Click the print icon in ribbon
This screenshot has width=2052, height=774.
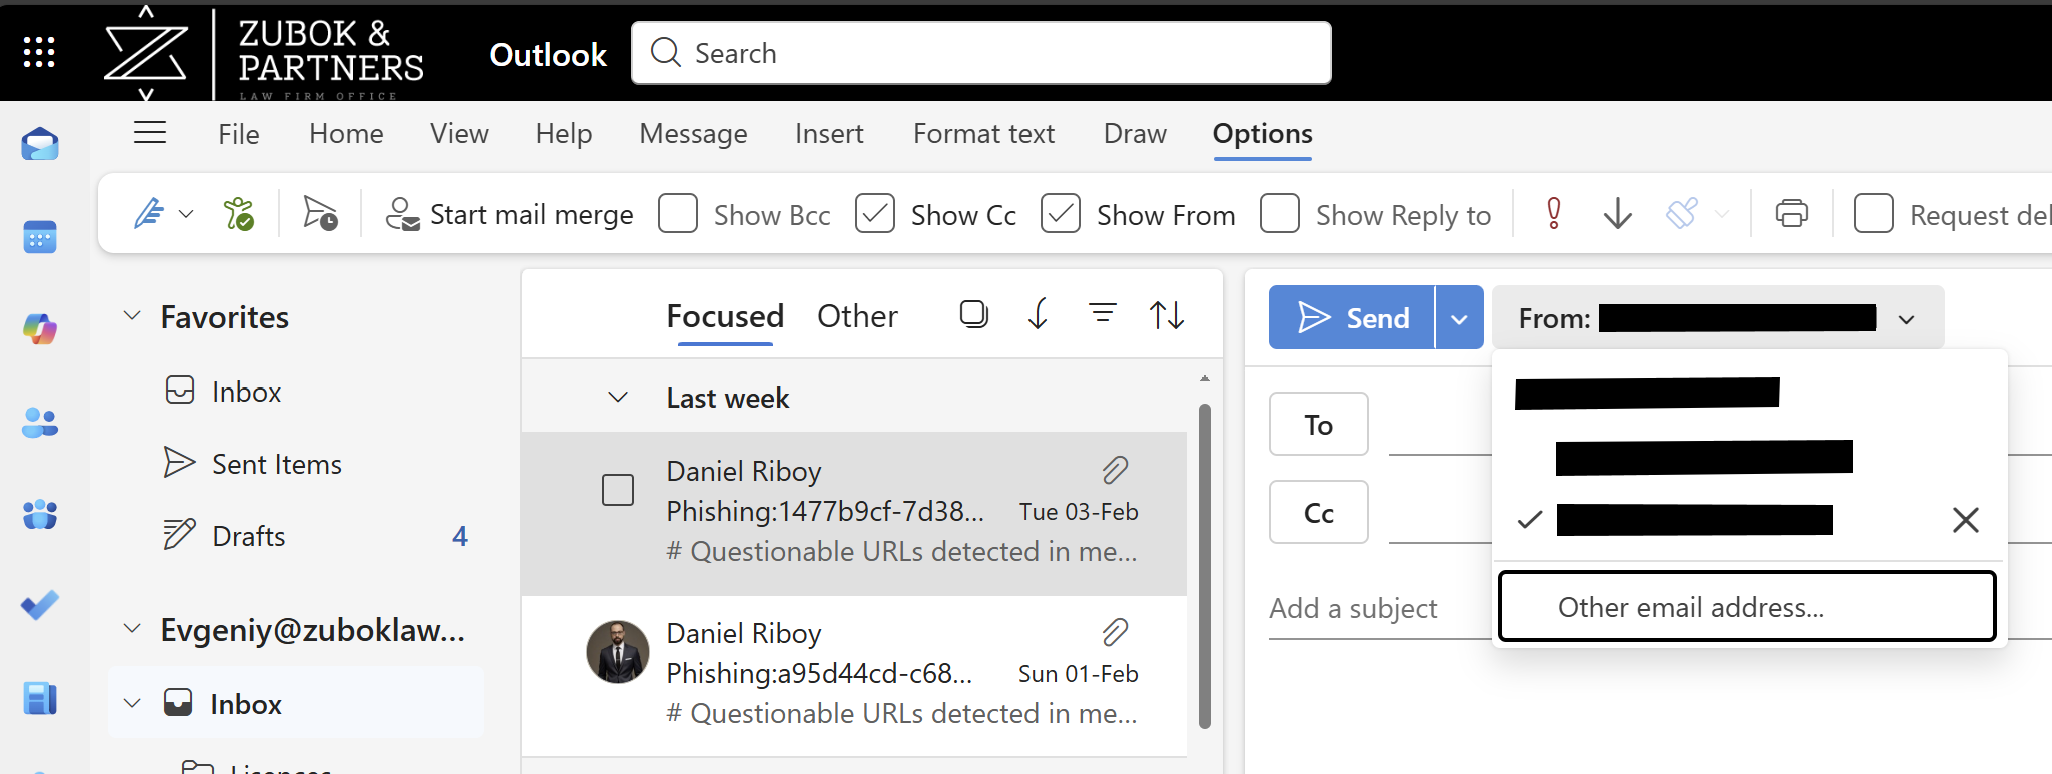pos(1791,214)
